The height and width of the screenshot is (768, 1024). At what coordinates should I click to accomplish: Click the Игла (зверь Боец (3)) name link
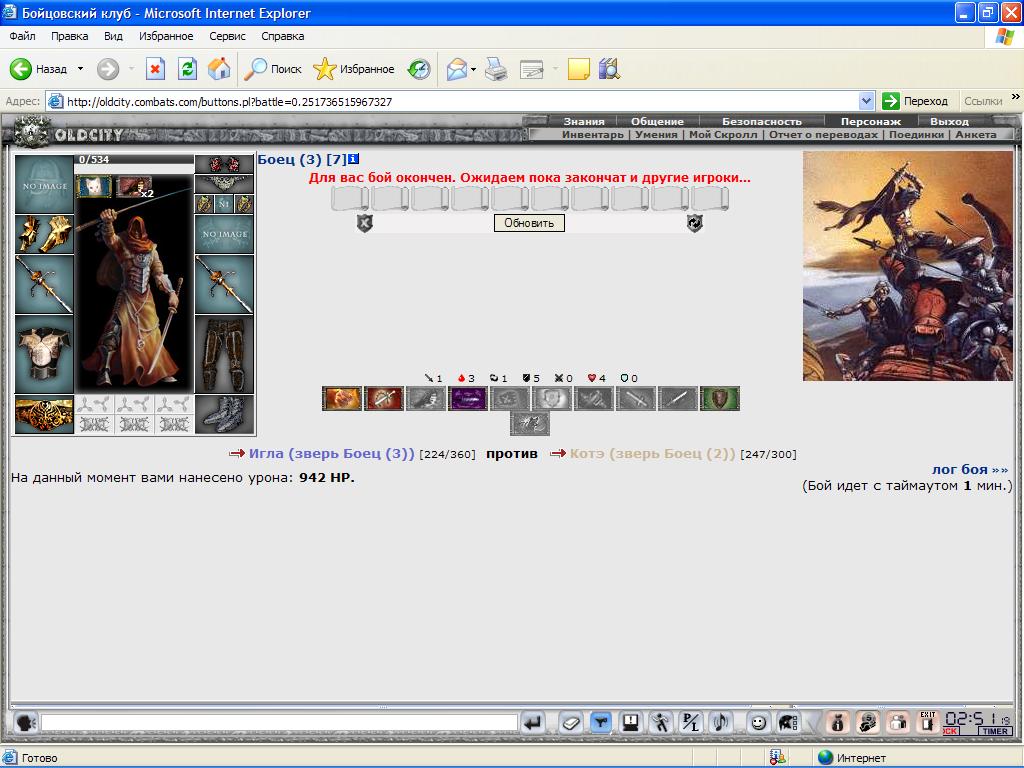[332, 453]
